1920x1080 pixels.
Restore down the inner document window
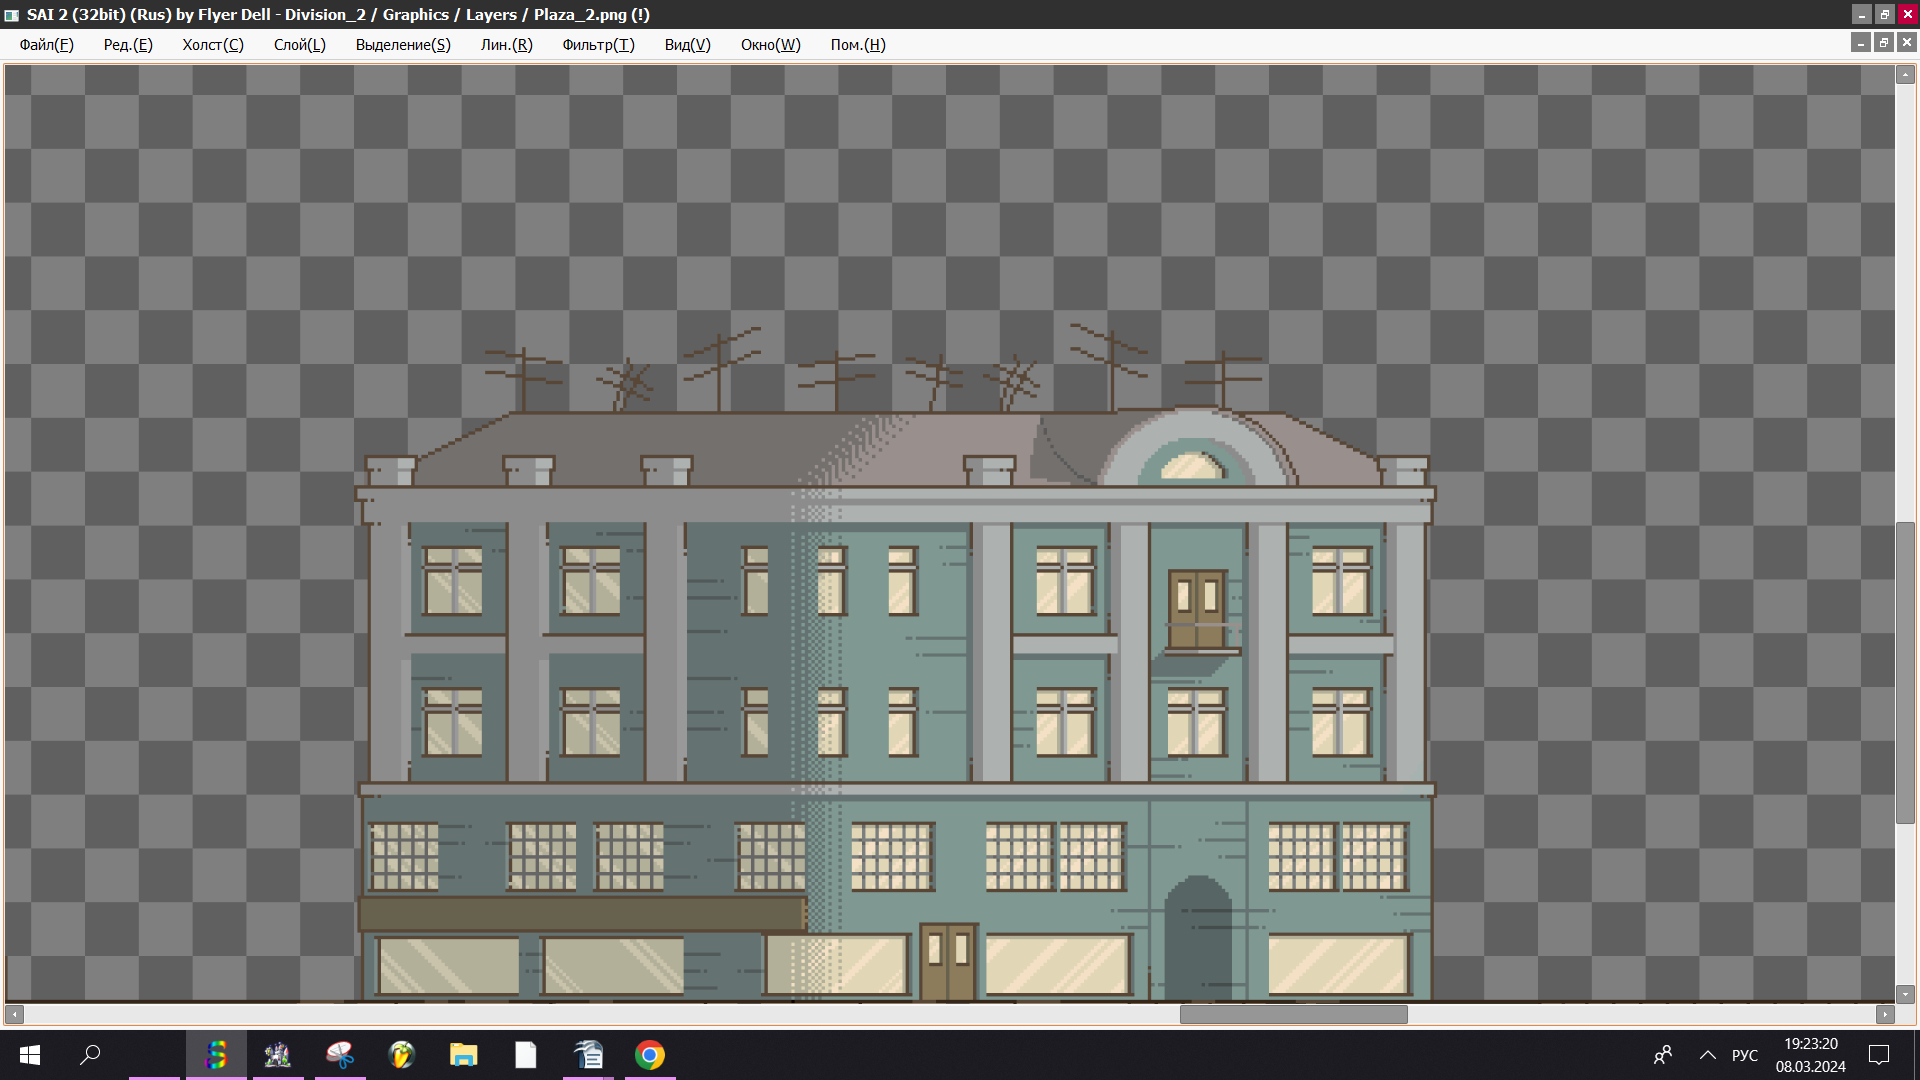(x=1884, y=43)
